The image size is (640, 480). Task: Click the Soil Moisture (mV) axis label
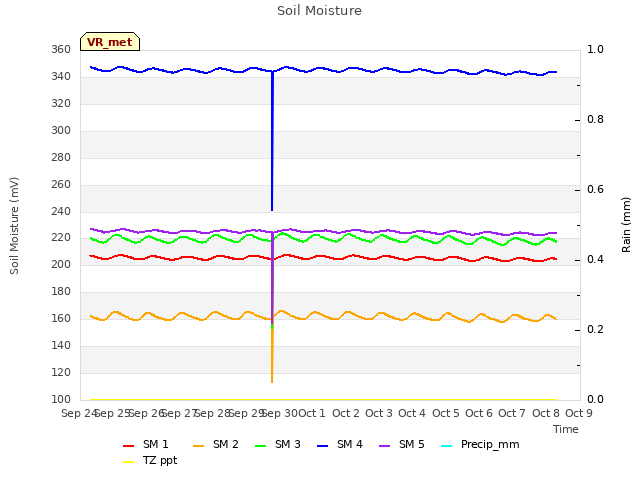click(x=14, y=226)
